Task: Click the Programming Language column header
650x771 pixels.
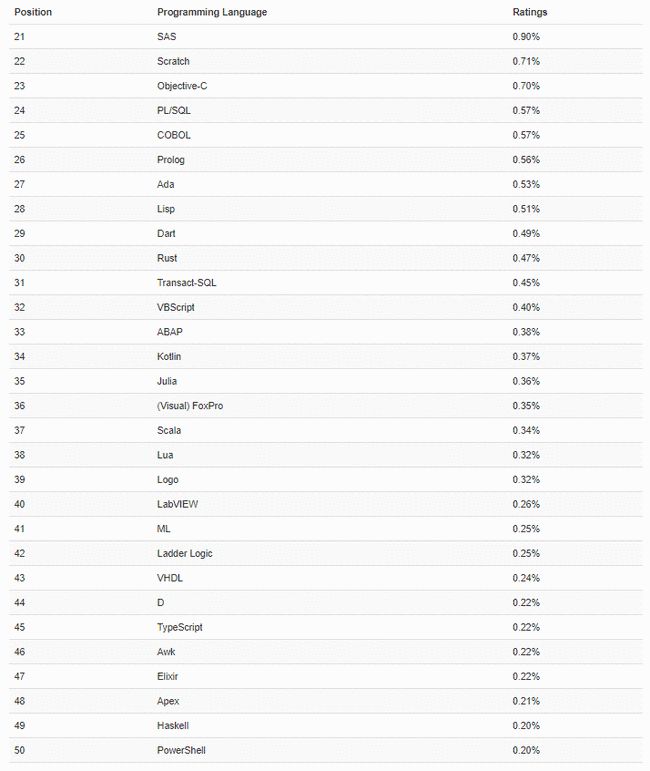Action: point(212,12)
